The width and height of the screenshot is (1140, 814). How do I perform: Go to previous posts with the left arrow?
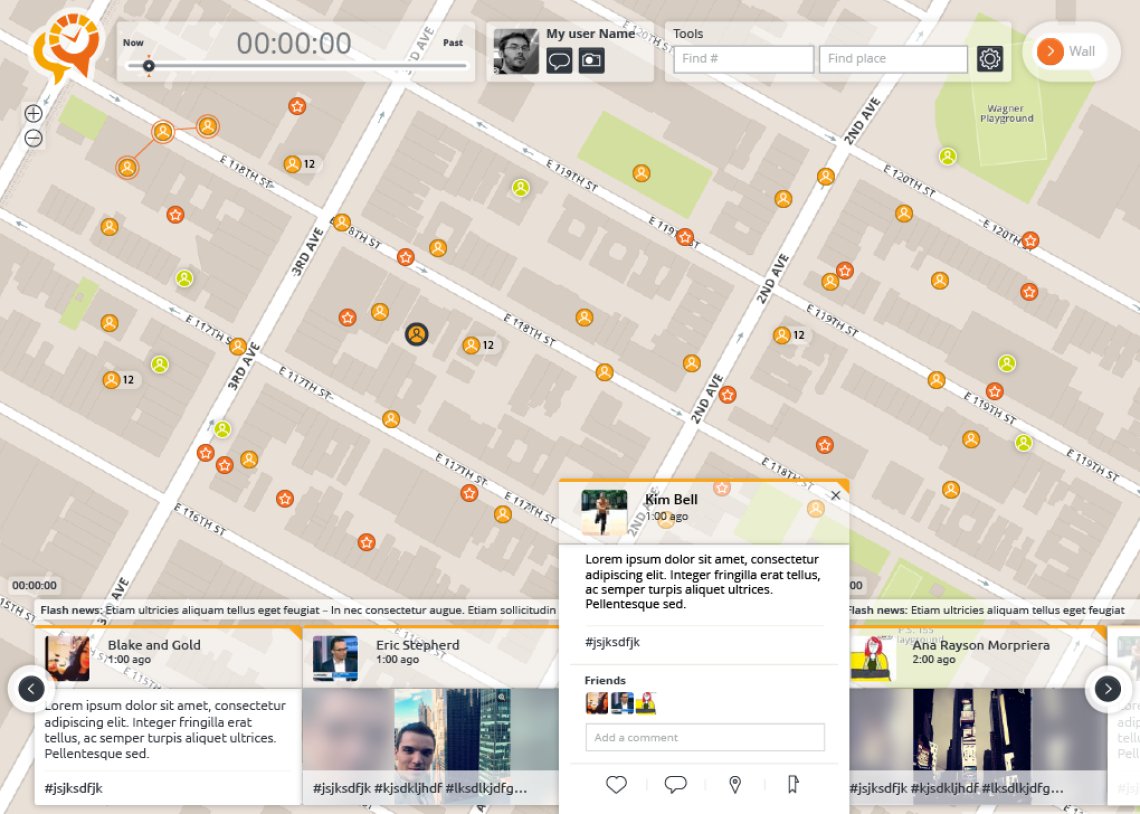(x=31, y=688)
